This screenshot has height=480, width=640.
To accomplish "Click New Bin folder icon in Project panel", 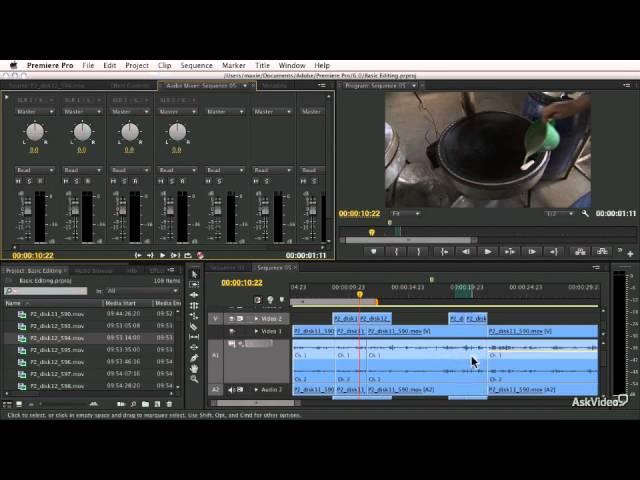I will coord(145,404).
